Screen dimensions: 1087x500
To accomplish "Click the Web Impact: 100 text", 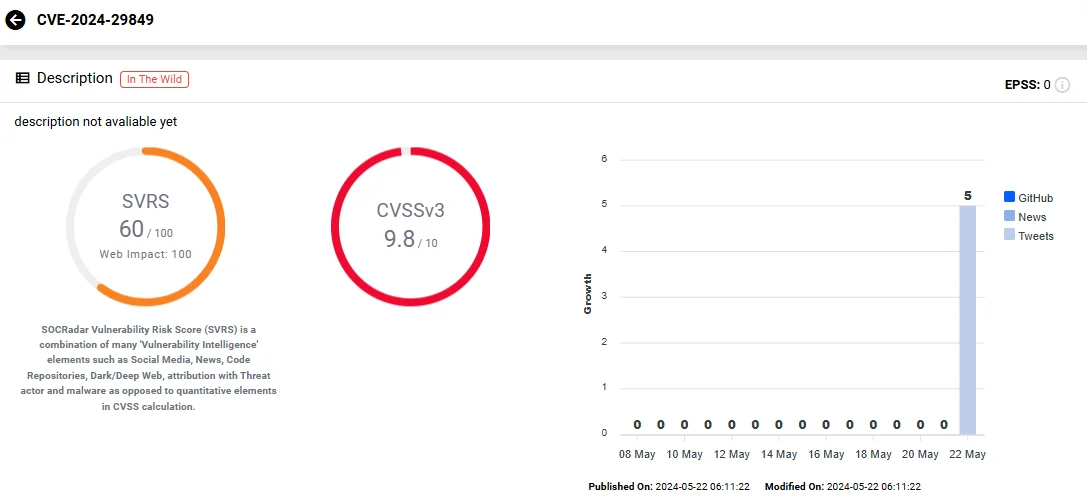I will (146, 255).
